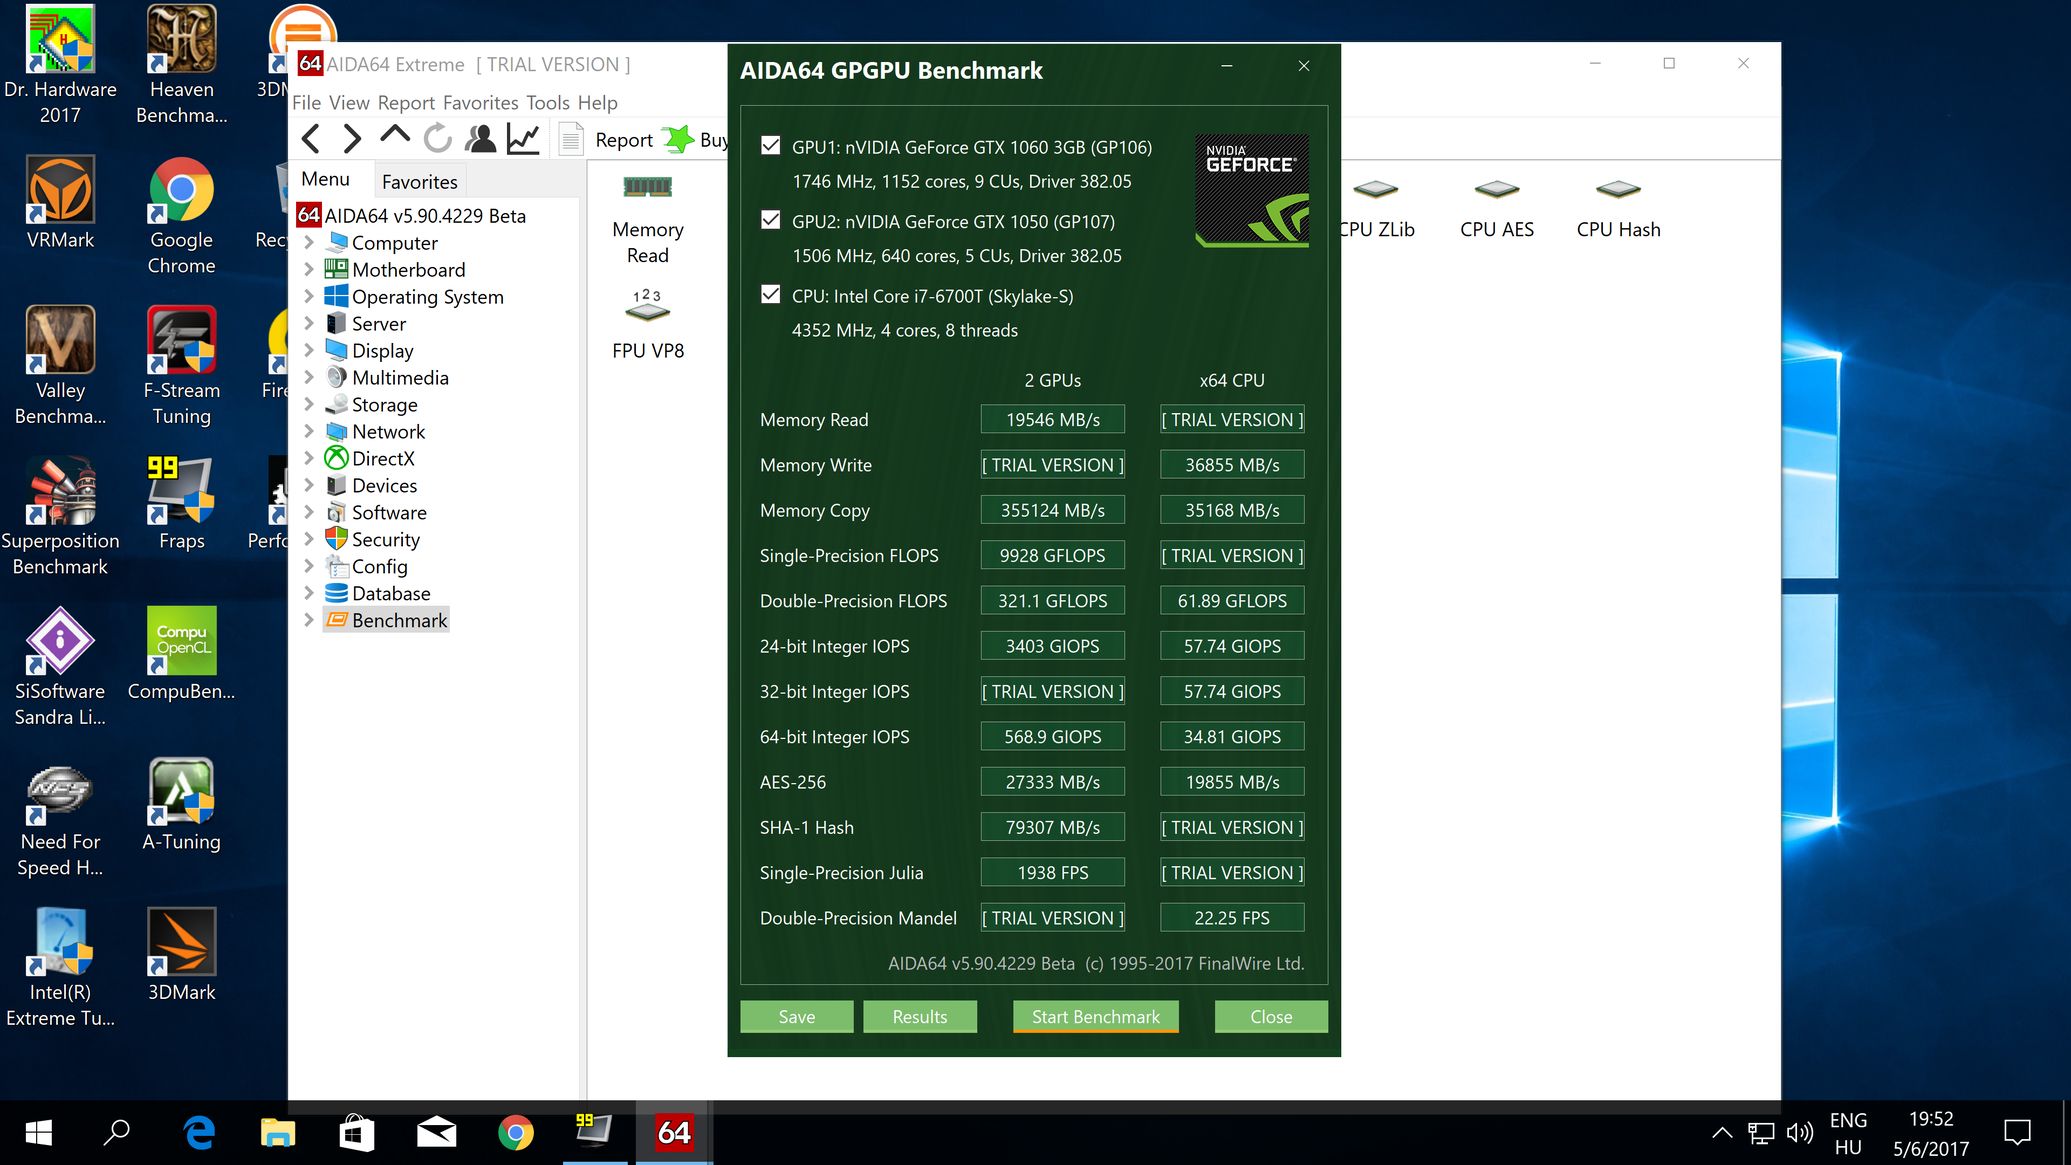
Task: Click the Up arrow in AIDA64 toolbar
Action: [x=395, y=137]
